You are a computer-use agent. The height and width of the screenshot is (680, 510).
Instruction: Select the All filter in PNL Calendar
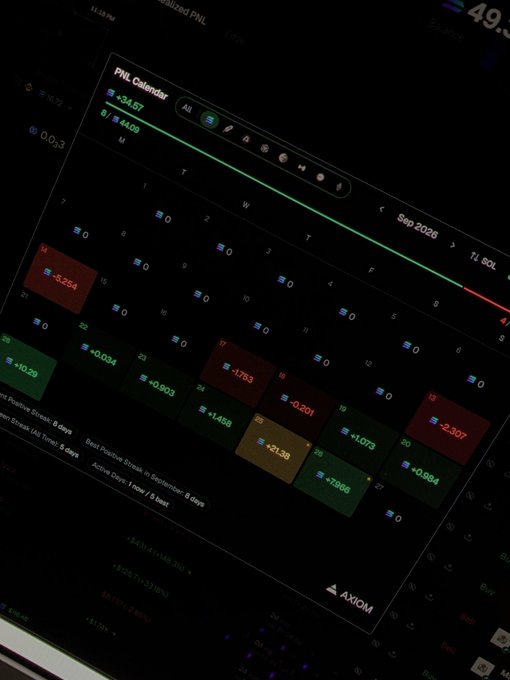click(x=186, y=108)
